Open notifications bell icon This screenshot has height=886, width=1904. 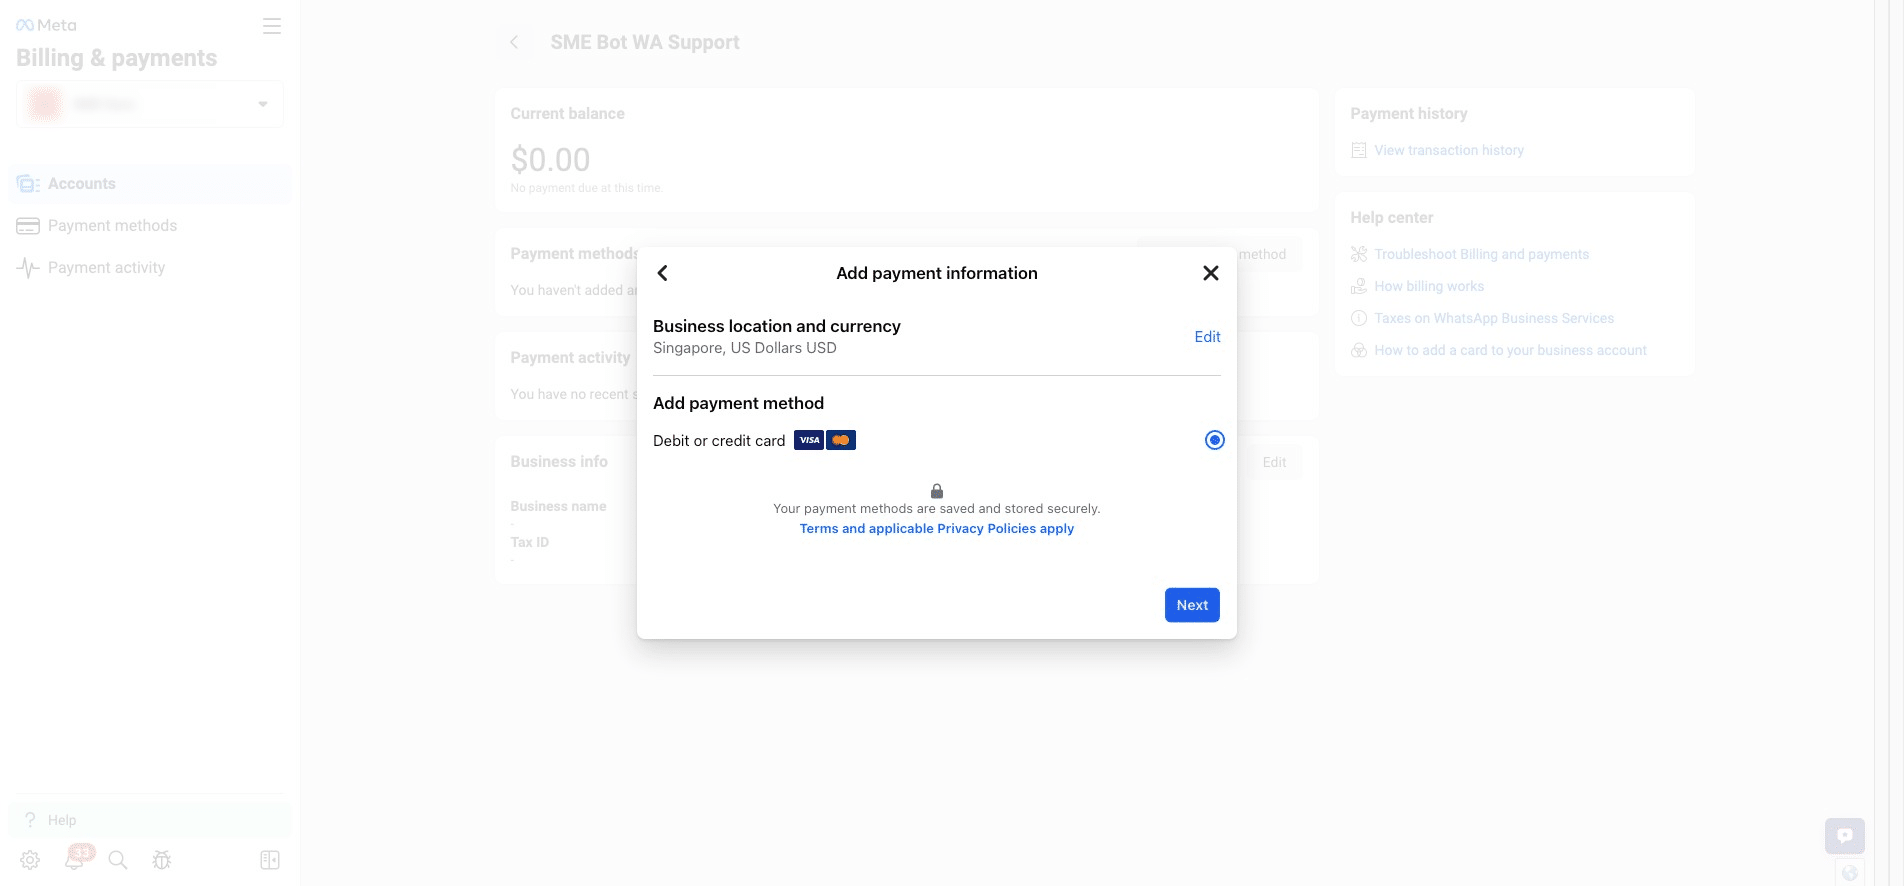click(75, 859)
